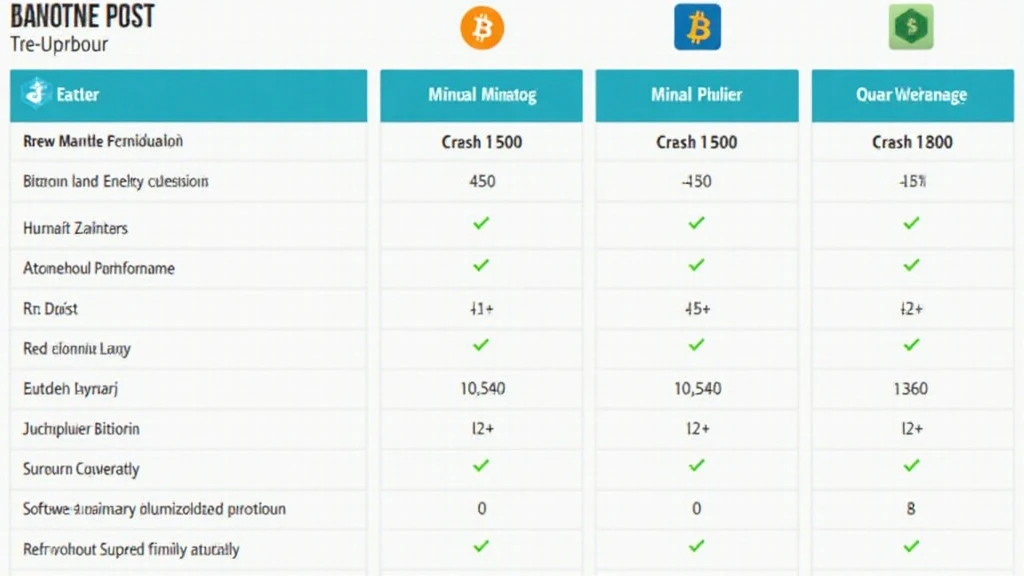Click Refrwohout Supred checkmark in Minal Phulier column
This screenshot has height=576, width=1024.
coord(697,546)
